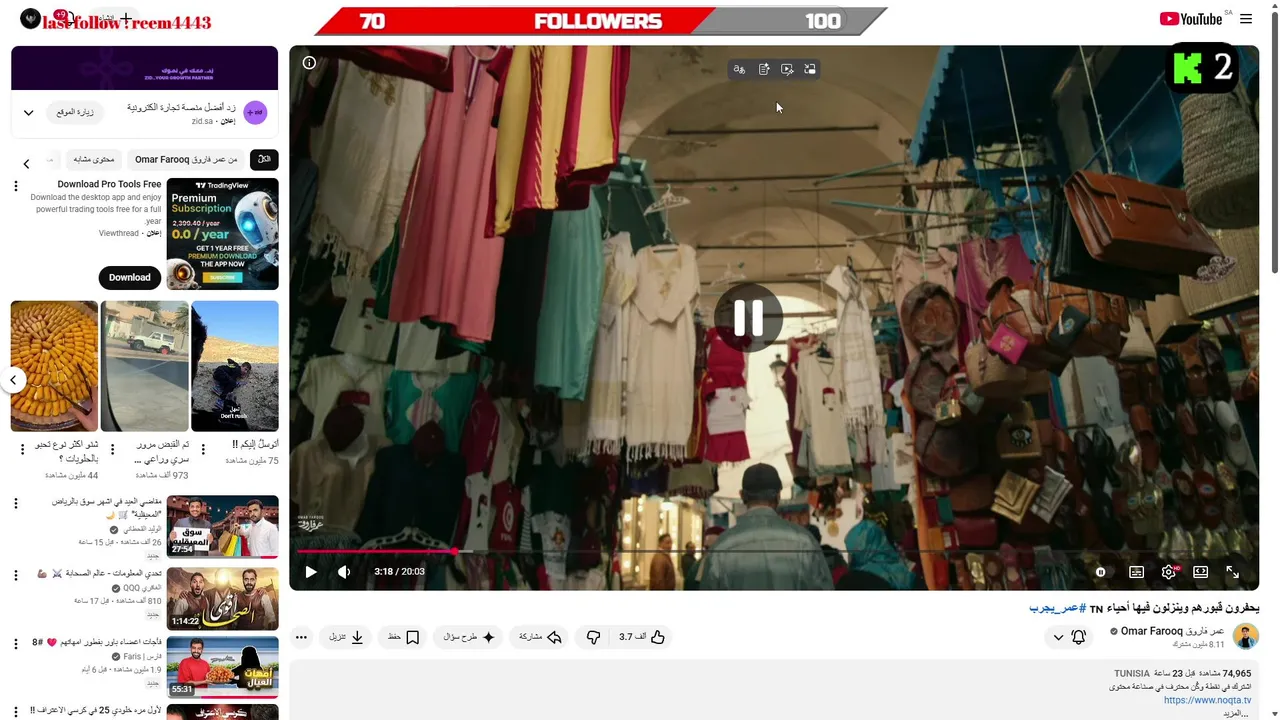Click the large pause overlay on video
Screen dimensions: 1280x720
748,318
